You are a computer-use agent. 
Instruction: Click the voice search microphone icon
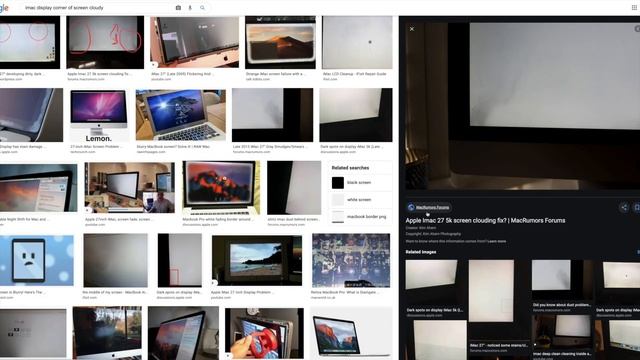point(190,8)
